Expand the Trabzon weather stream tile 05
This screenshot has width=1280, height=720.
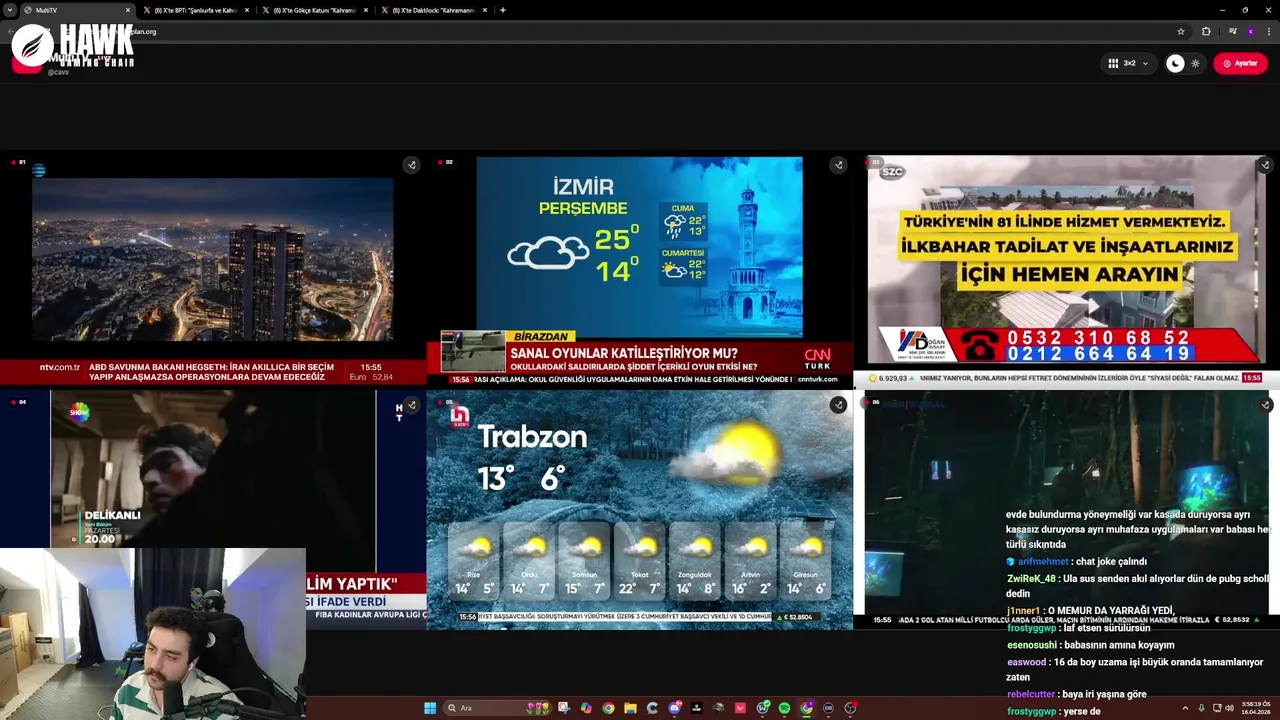point(838,405)
